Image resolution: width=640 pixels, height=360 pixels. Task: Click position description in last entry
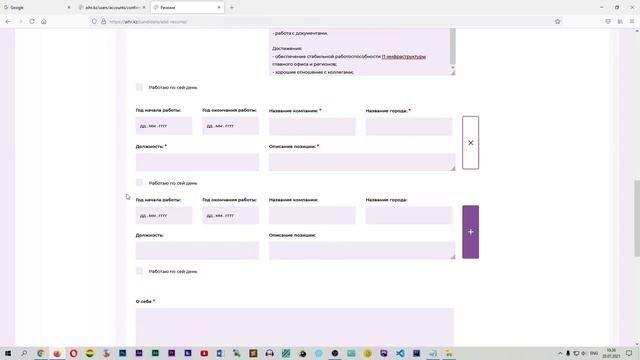click(x=362, y=251)
